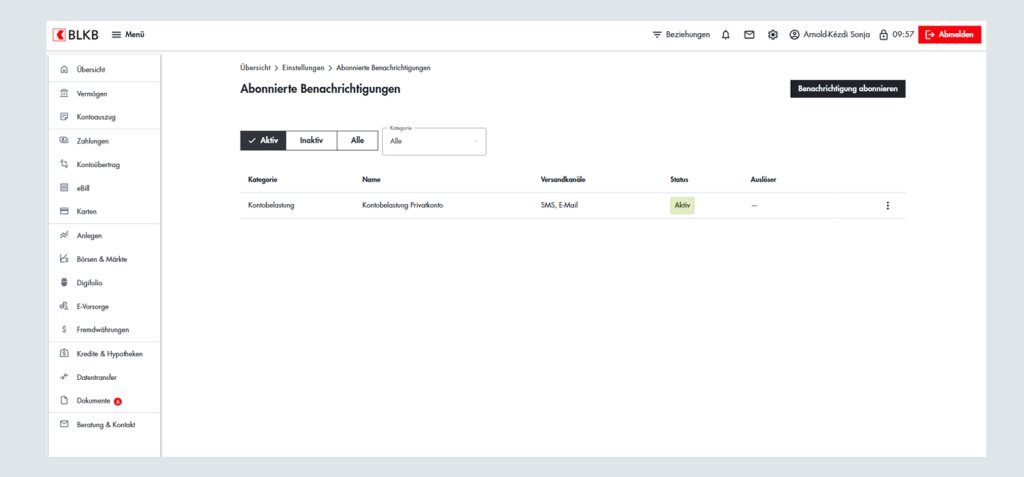Click the Datentransfer icon

click(x=64, y=377)
